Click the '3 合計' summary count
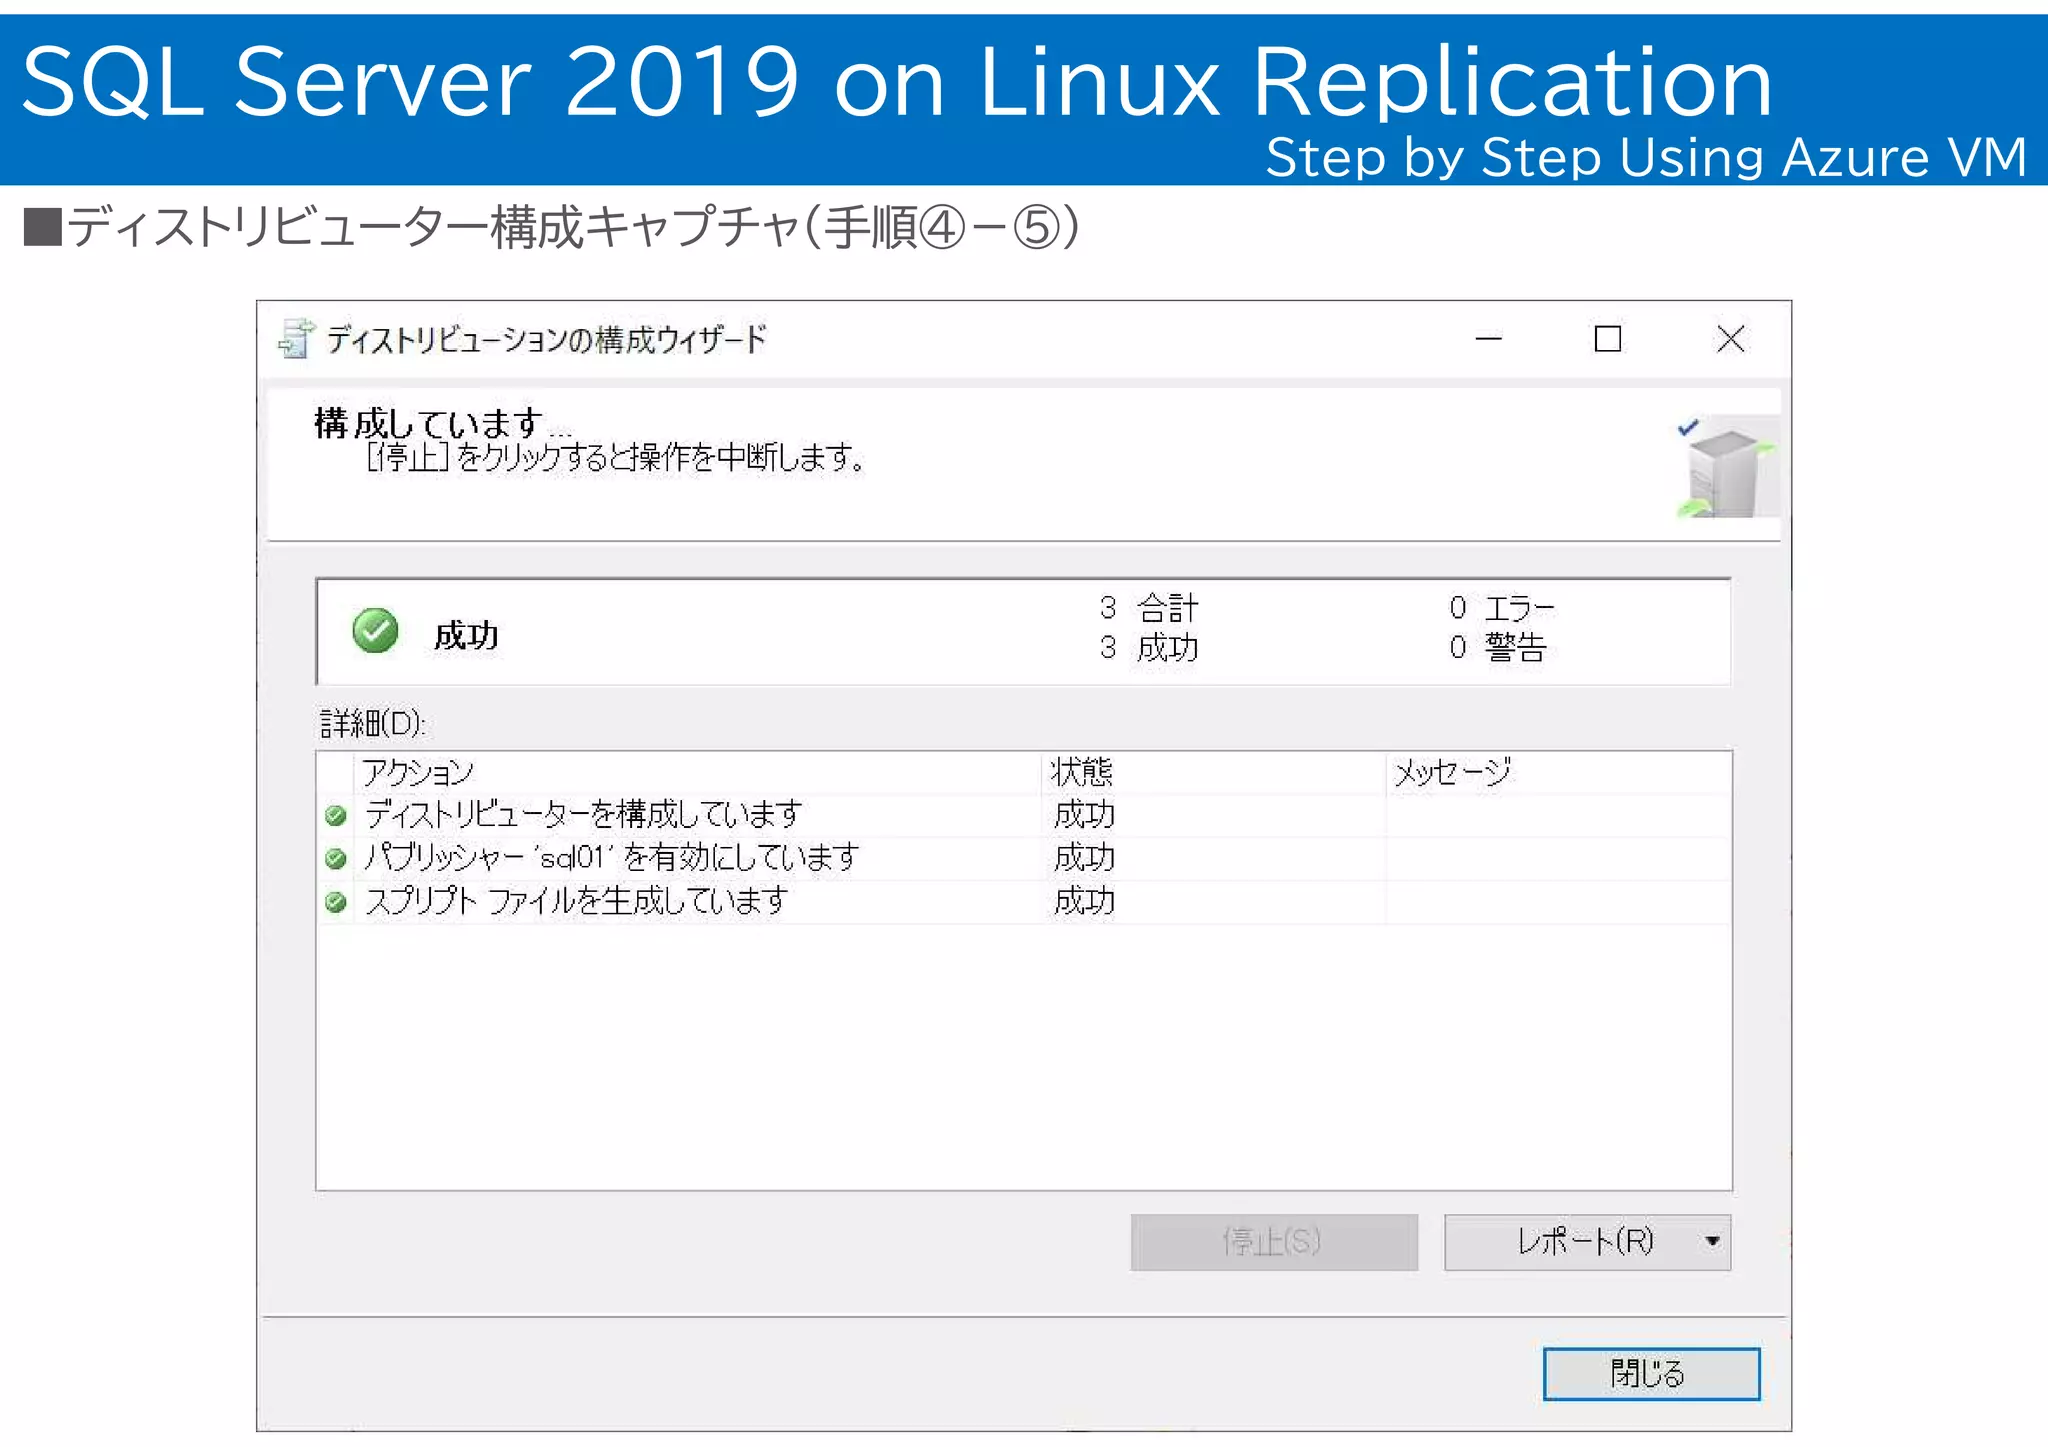The height and width of the screenshot is (1447, 2048). (x=1148, y=607)
